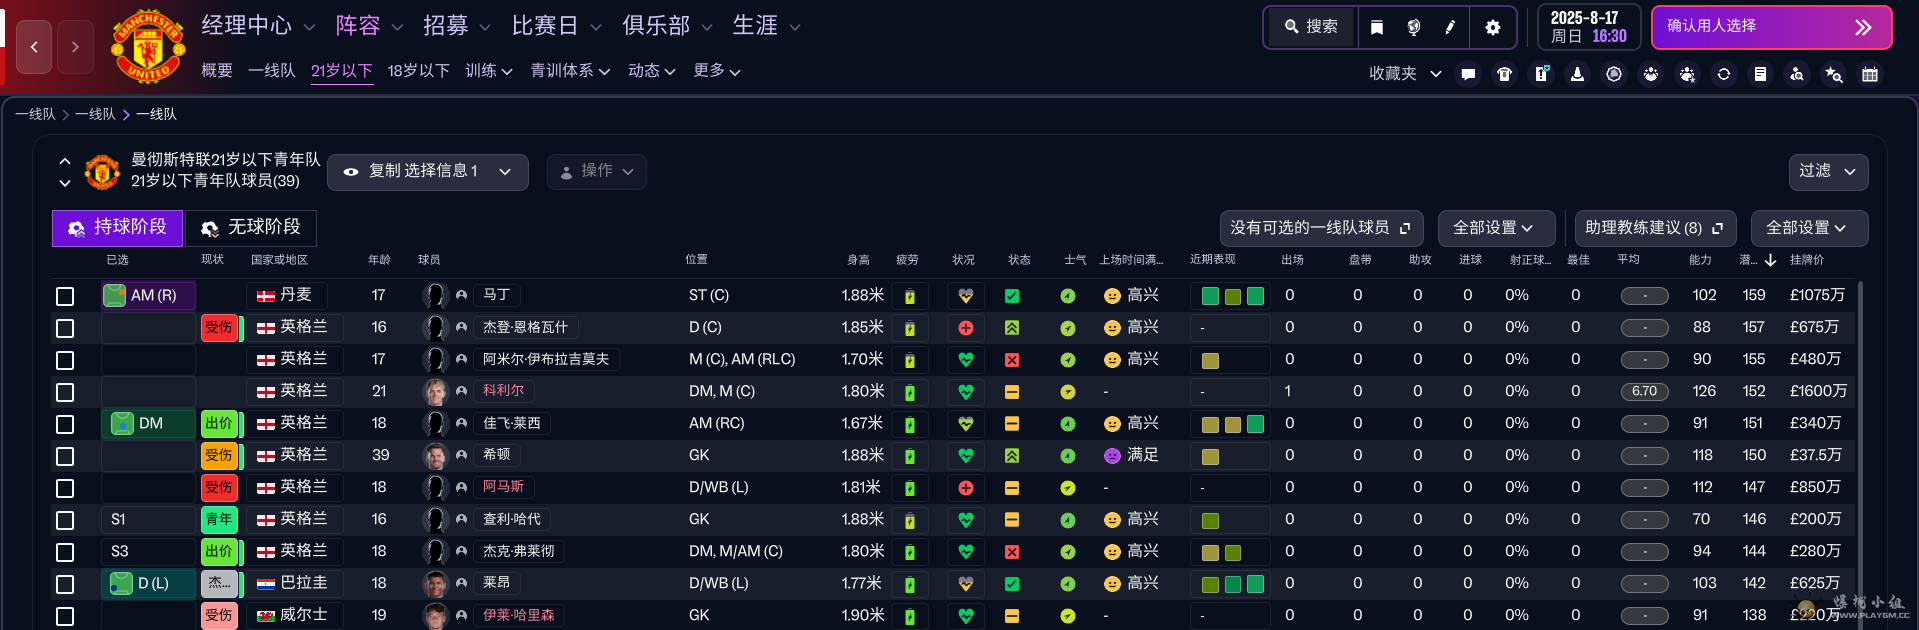The width and height of the screenshot is (1919, 630).
Task: Open player 科利尔 name link
Action: tap(504, 391)
